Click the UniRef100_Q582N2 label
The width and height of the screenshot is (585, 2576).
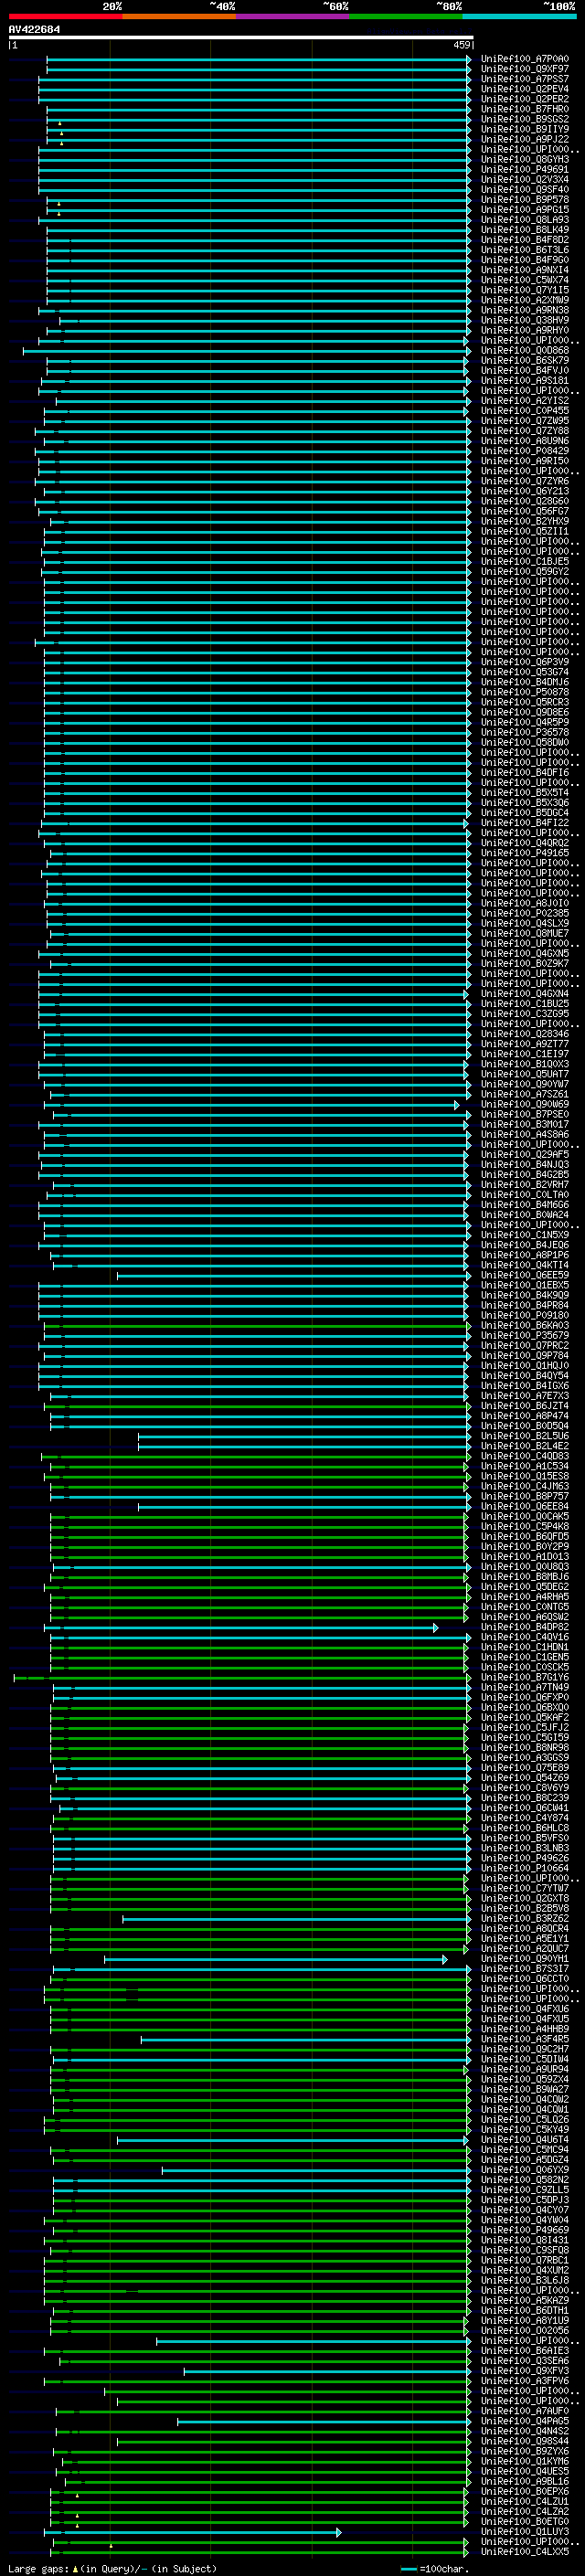(x=524, y=2180)
